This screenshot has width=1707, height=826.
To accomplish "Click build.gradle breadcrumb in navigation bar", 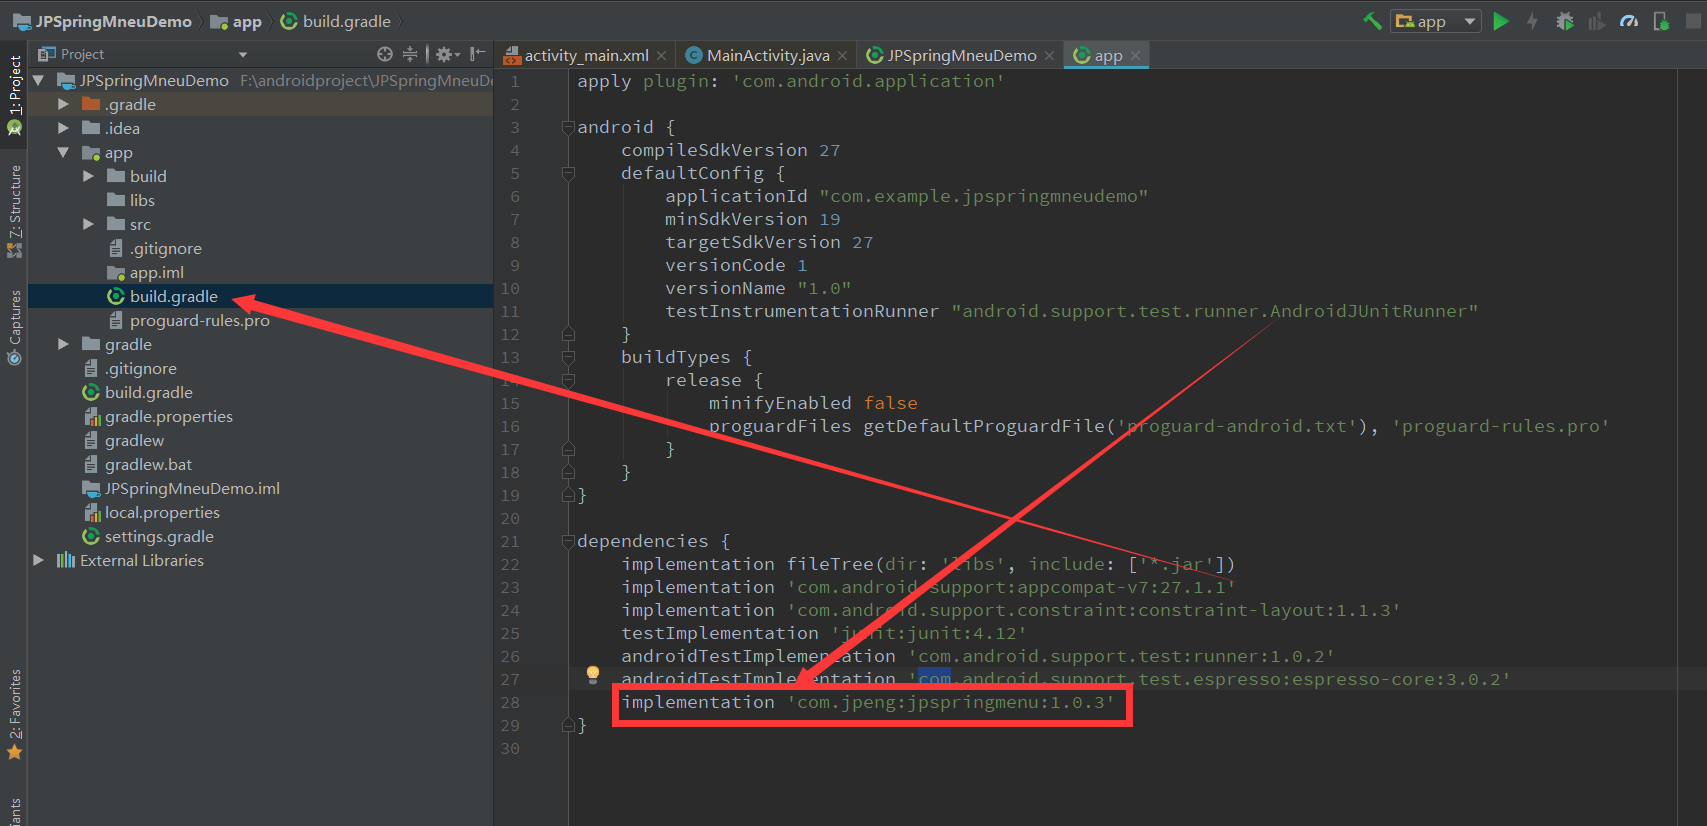I will (335, 21).
